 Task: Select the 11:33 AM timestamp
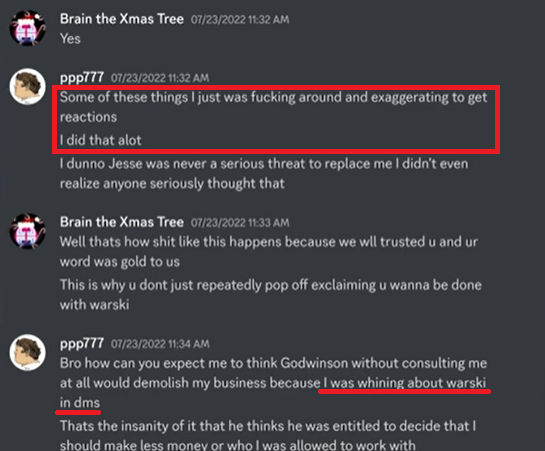tap(240, 222)
